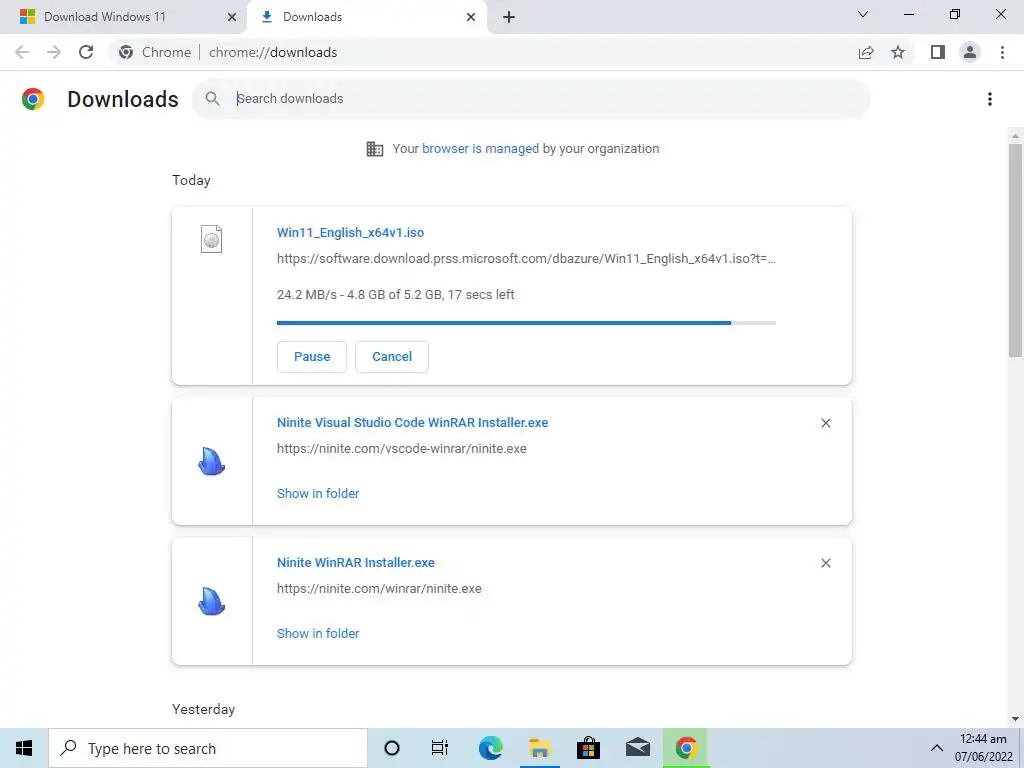
Task: Open the browser is managed link
Action: [480, 148]
